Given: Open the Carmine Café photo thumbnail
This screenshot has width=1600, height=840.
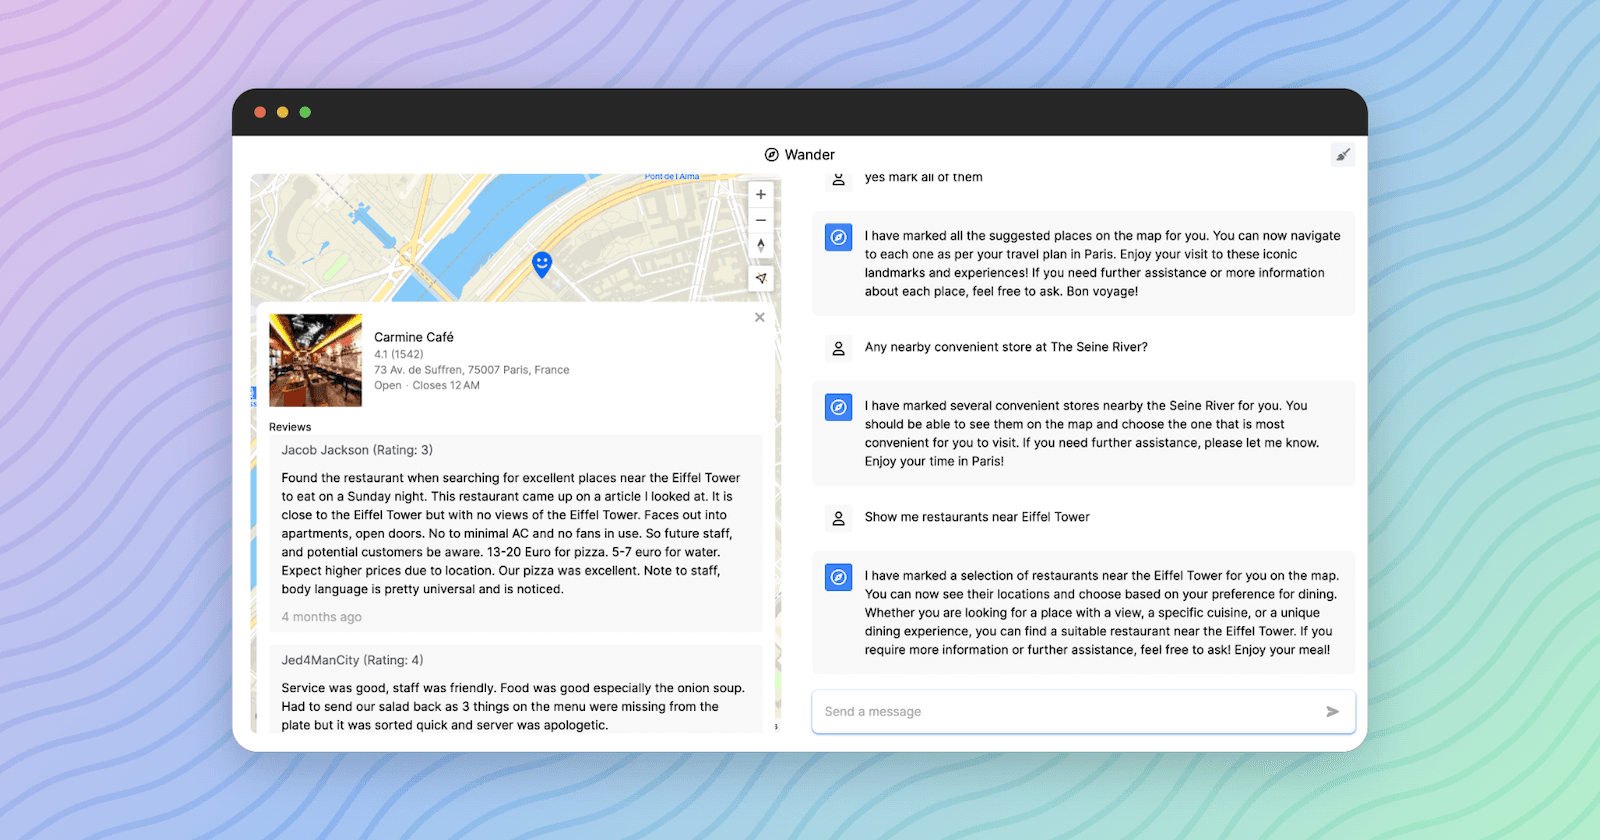Looking at the screenshot, I should pyautogui.click(x=315, y=360).
